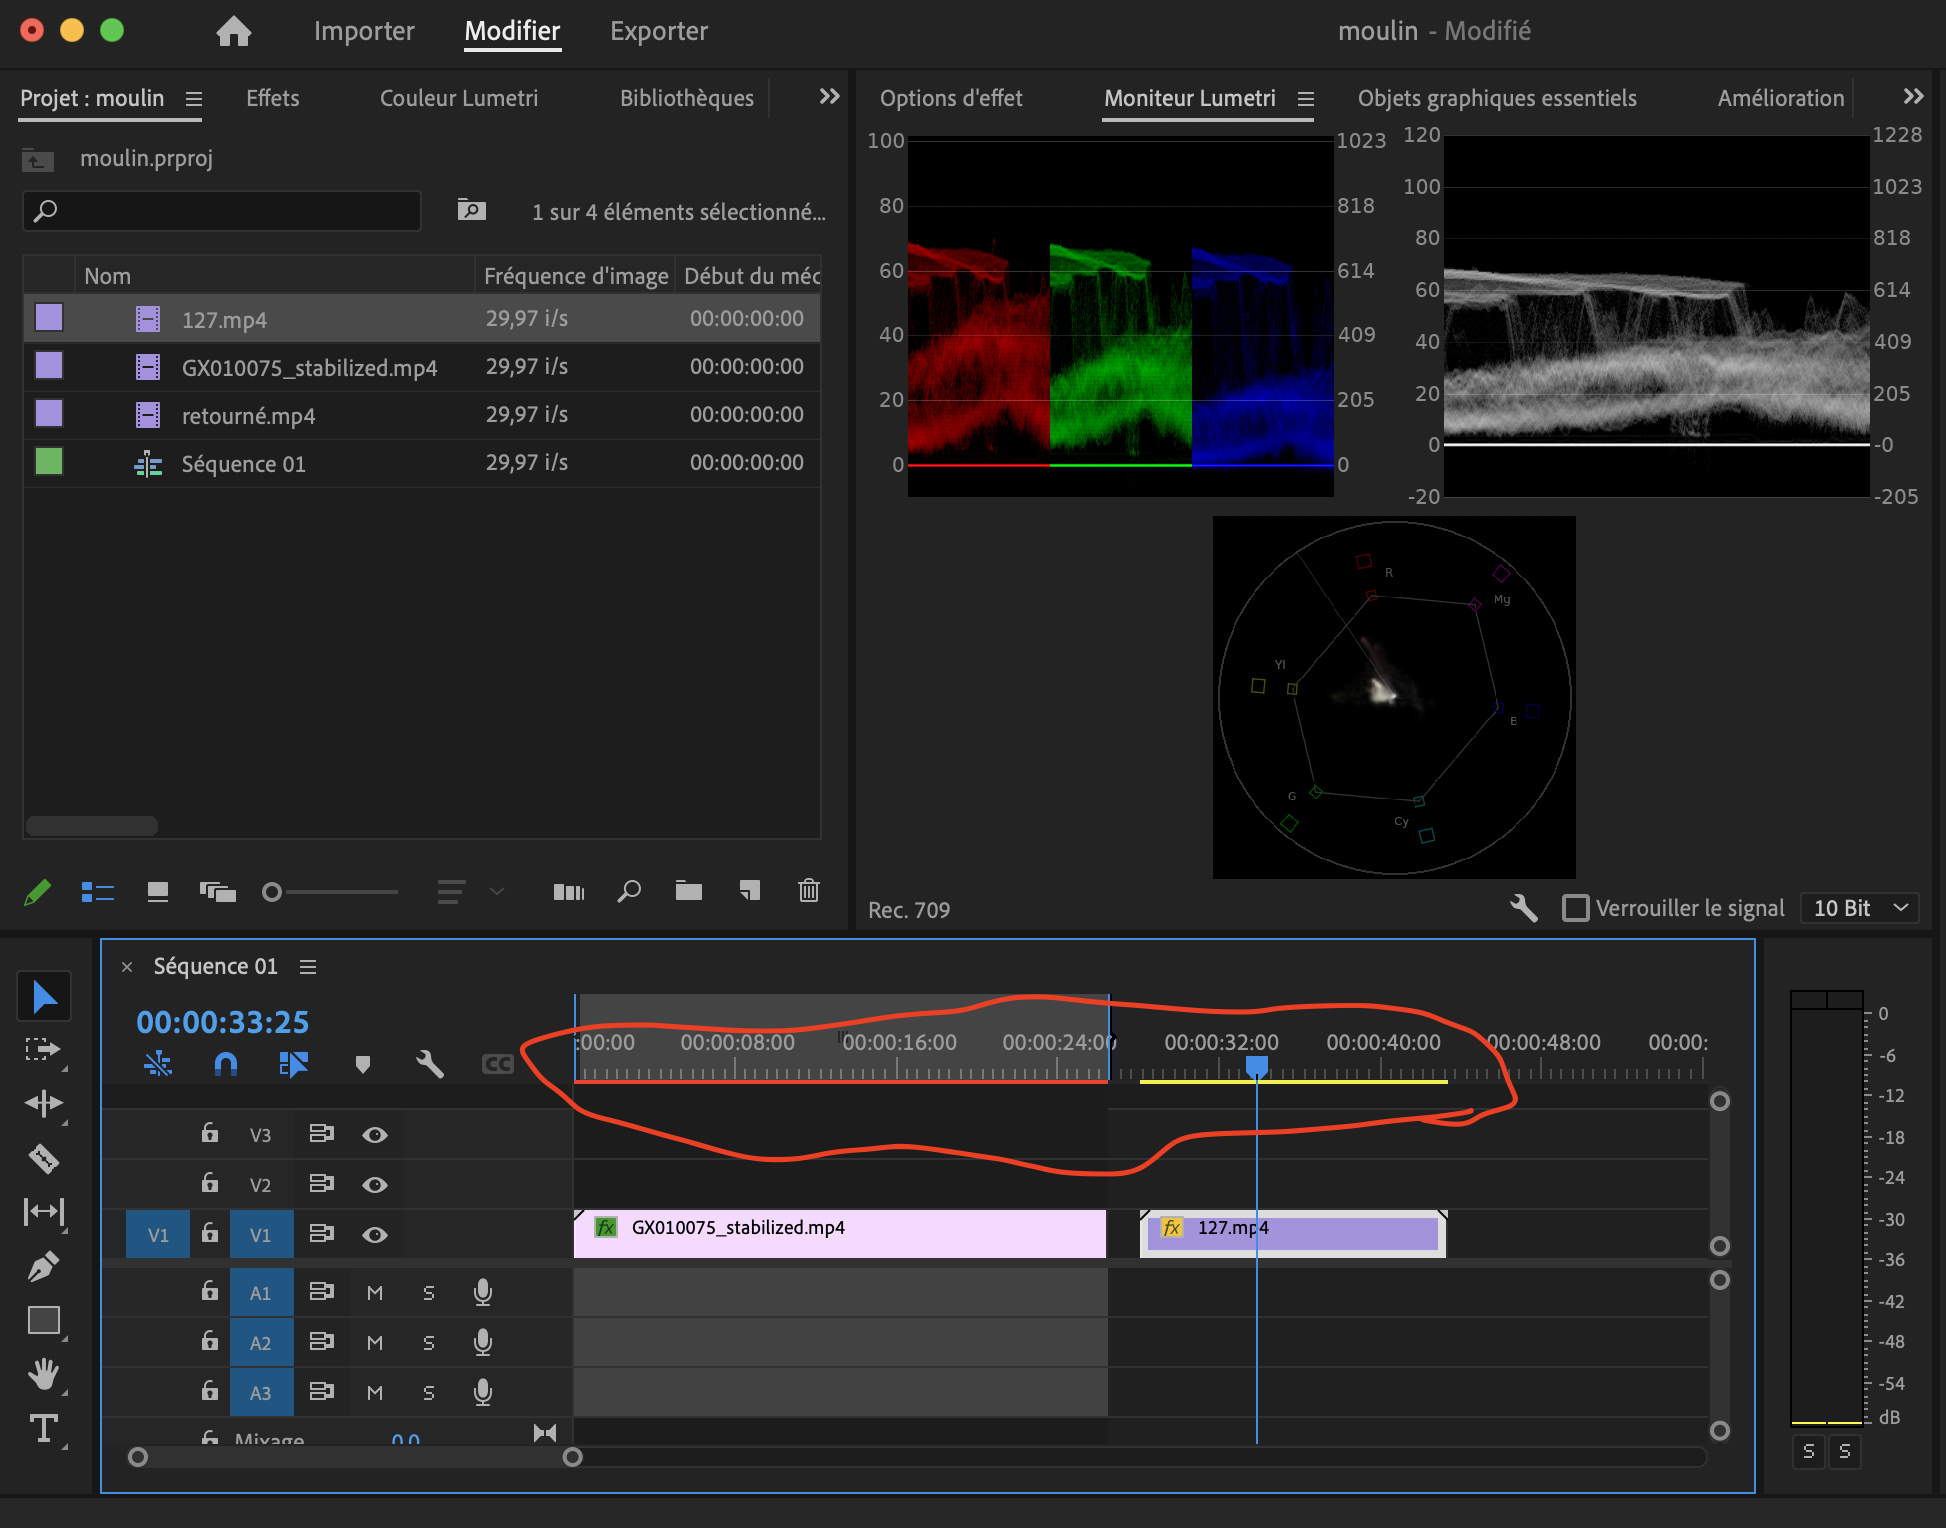
Task: Enable voice-over record on A3
Action: click(x=483, y=1392)
